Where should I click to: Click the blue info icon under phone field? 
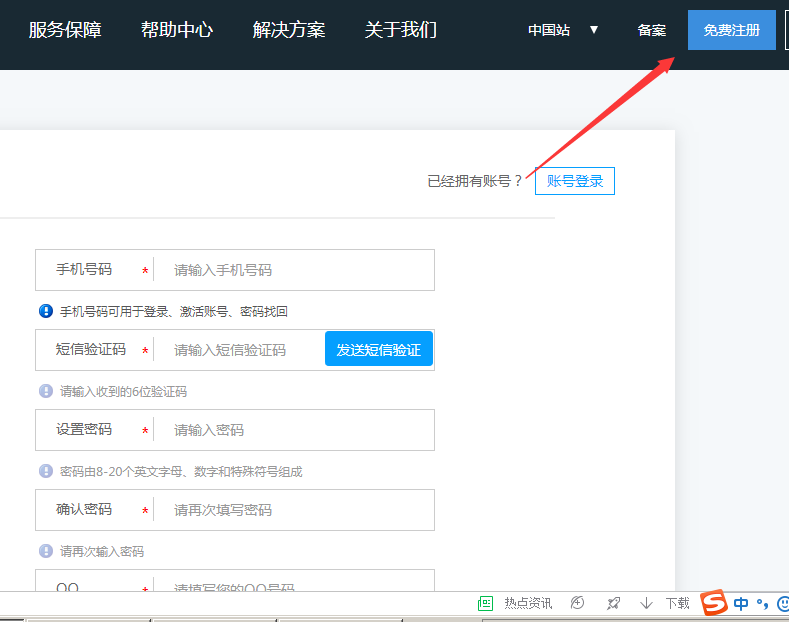pyautogui.click(x=45, y=311)
